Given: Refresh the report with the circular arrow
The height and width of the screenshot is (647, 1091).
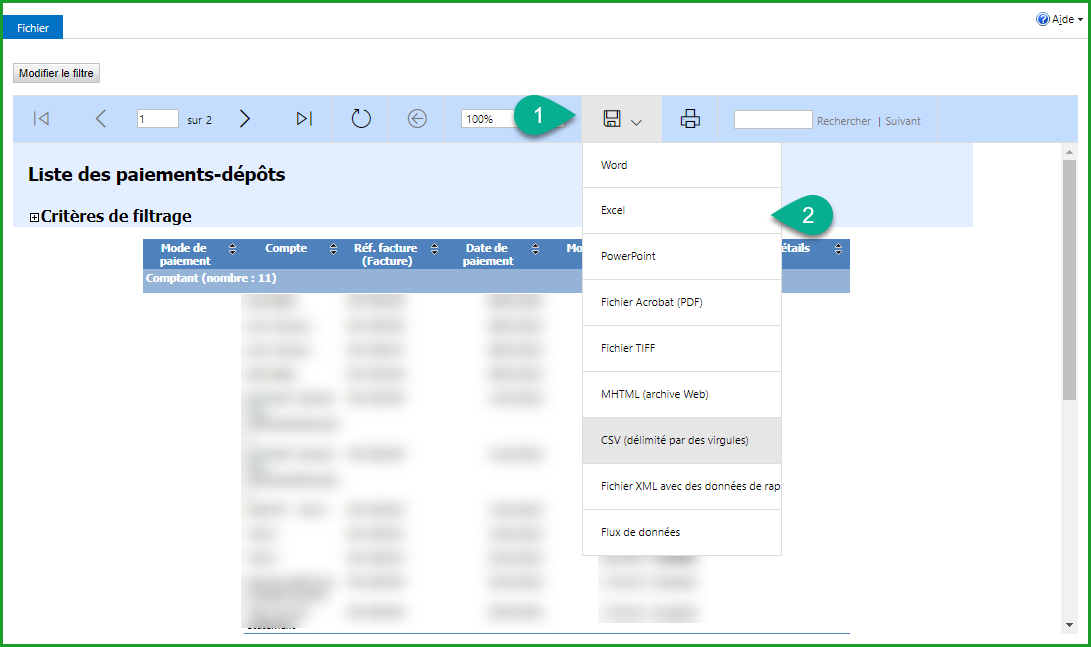Looking at the screenshot, I should (x=361, y=119).
